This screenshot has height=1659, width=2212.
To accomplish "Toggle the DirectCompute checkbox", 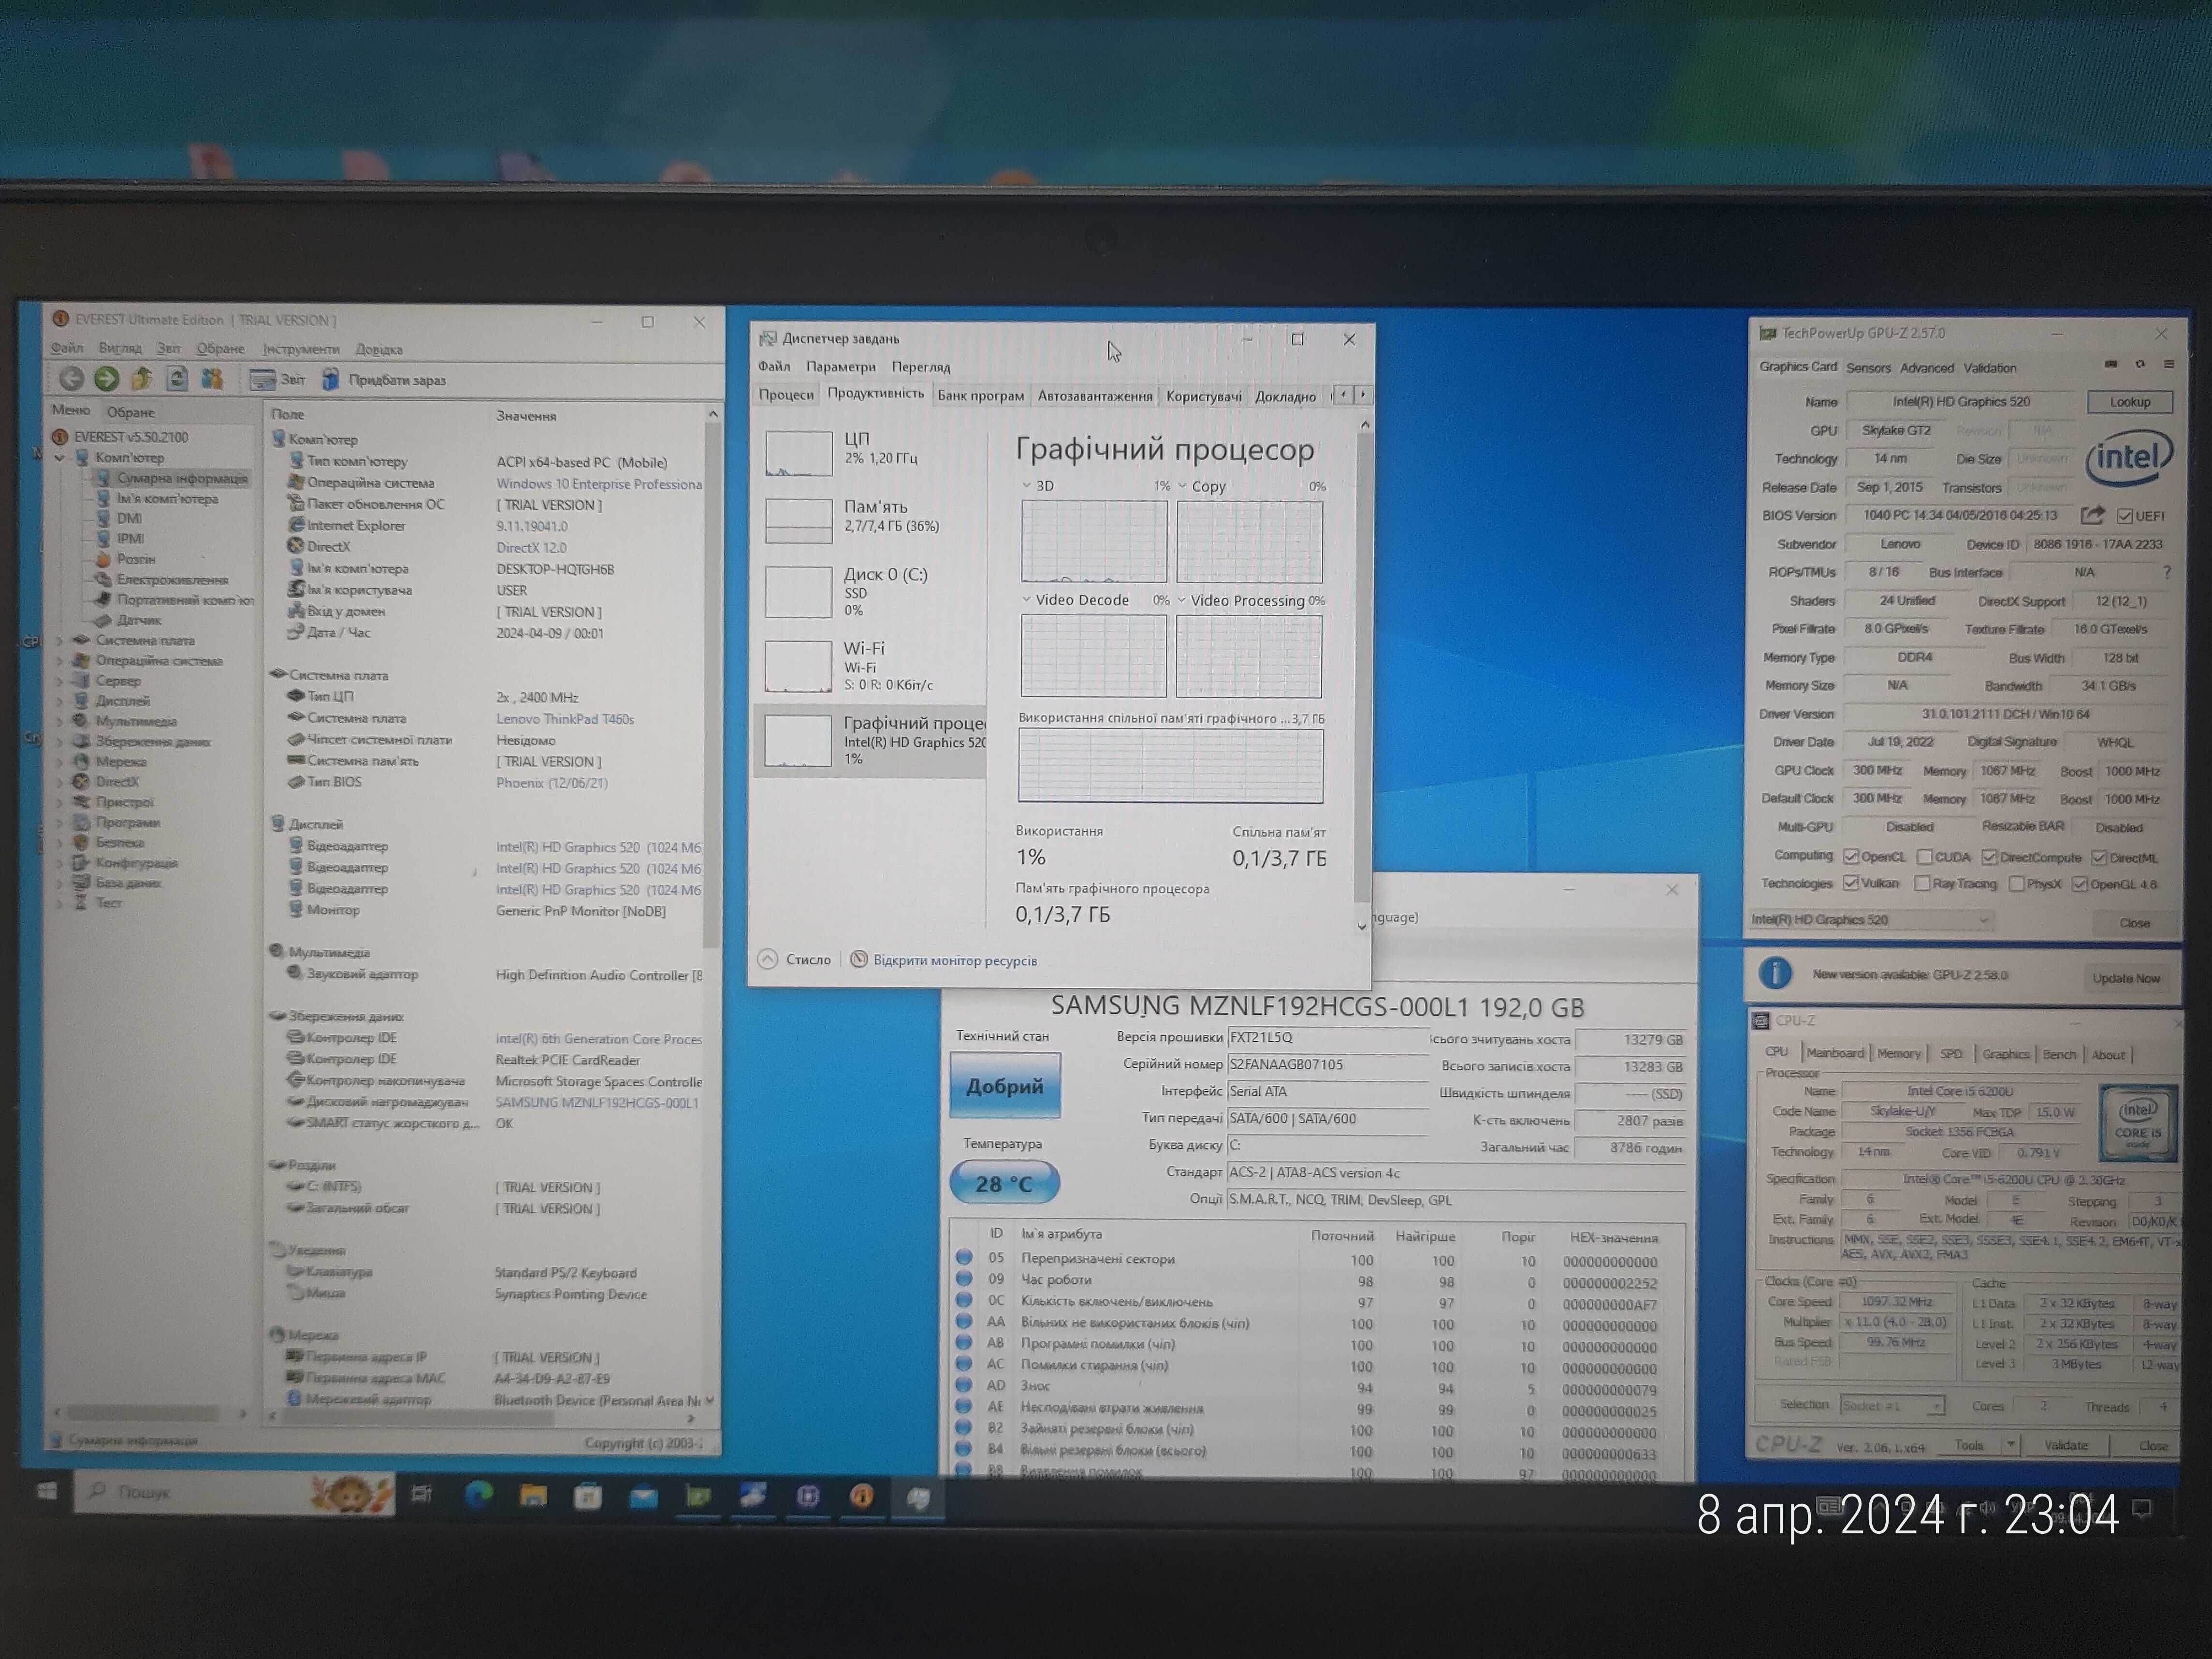I will 1989,857.
